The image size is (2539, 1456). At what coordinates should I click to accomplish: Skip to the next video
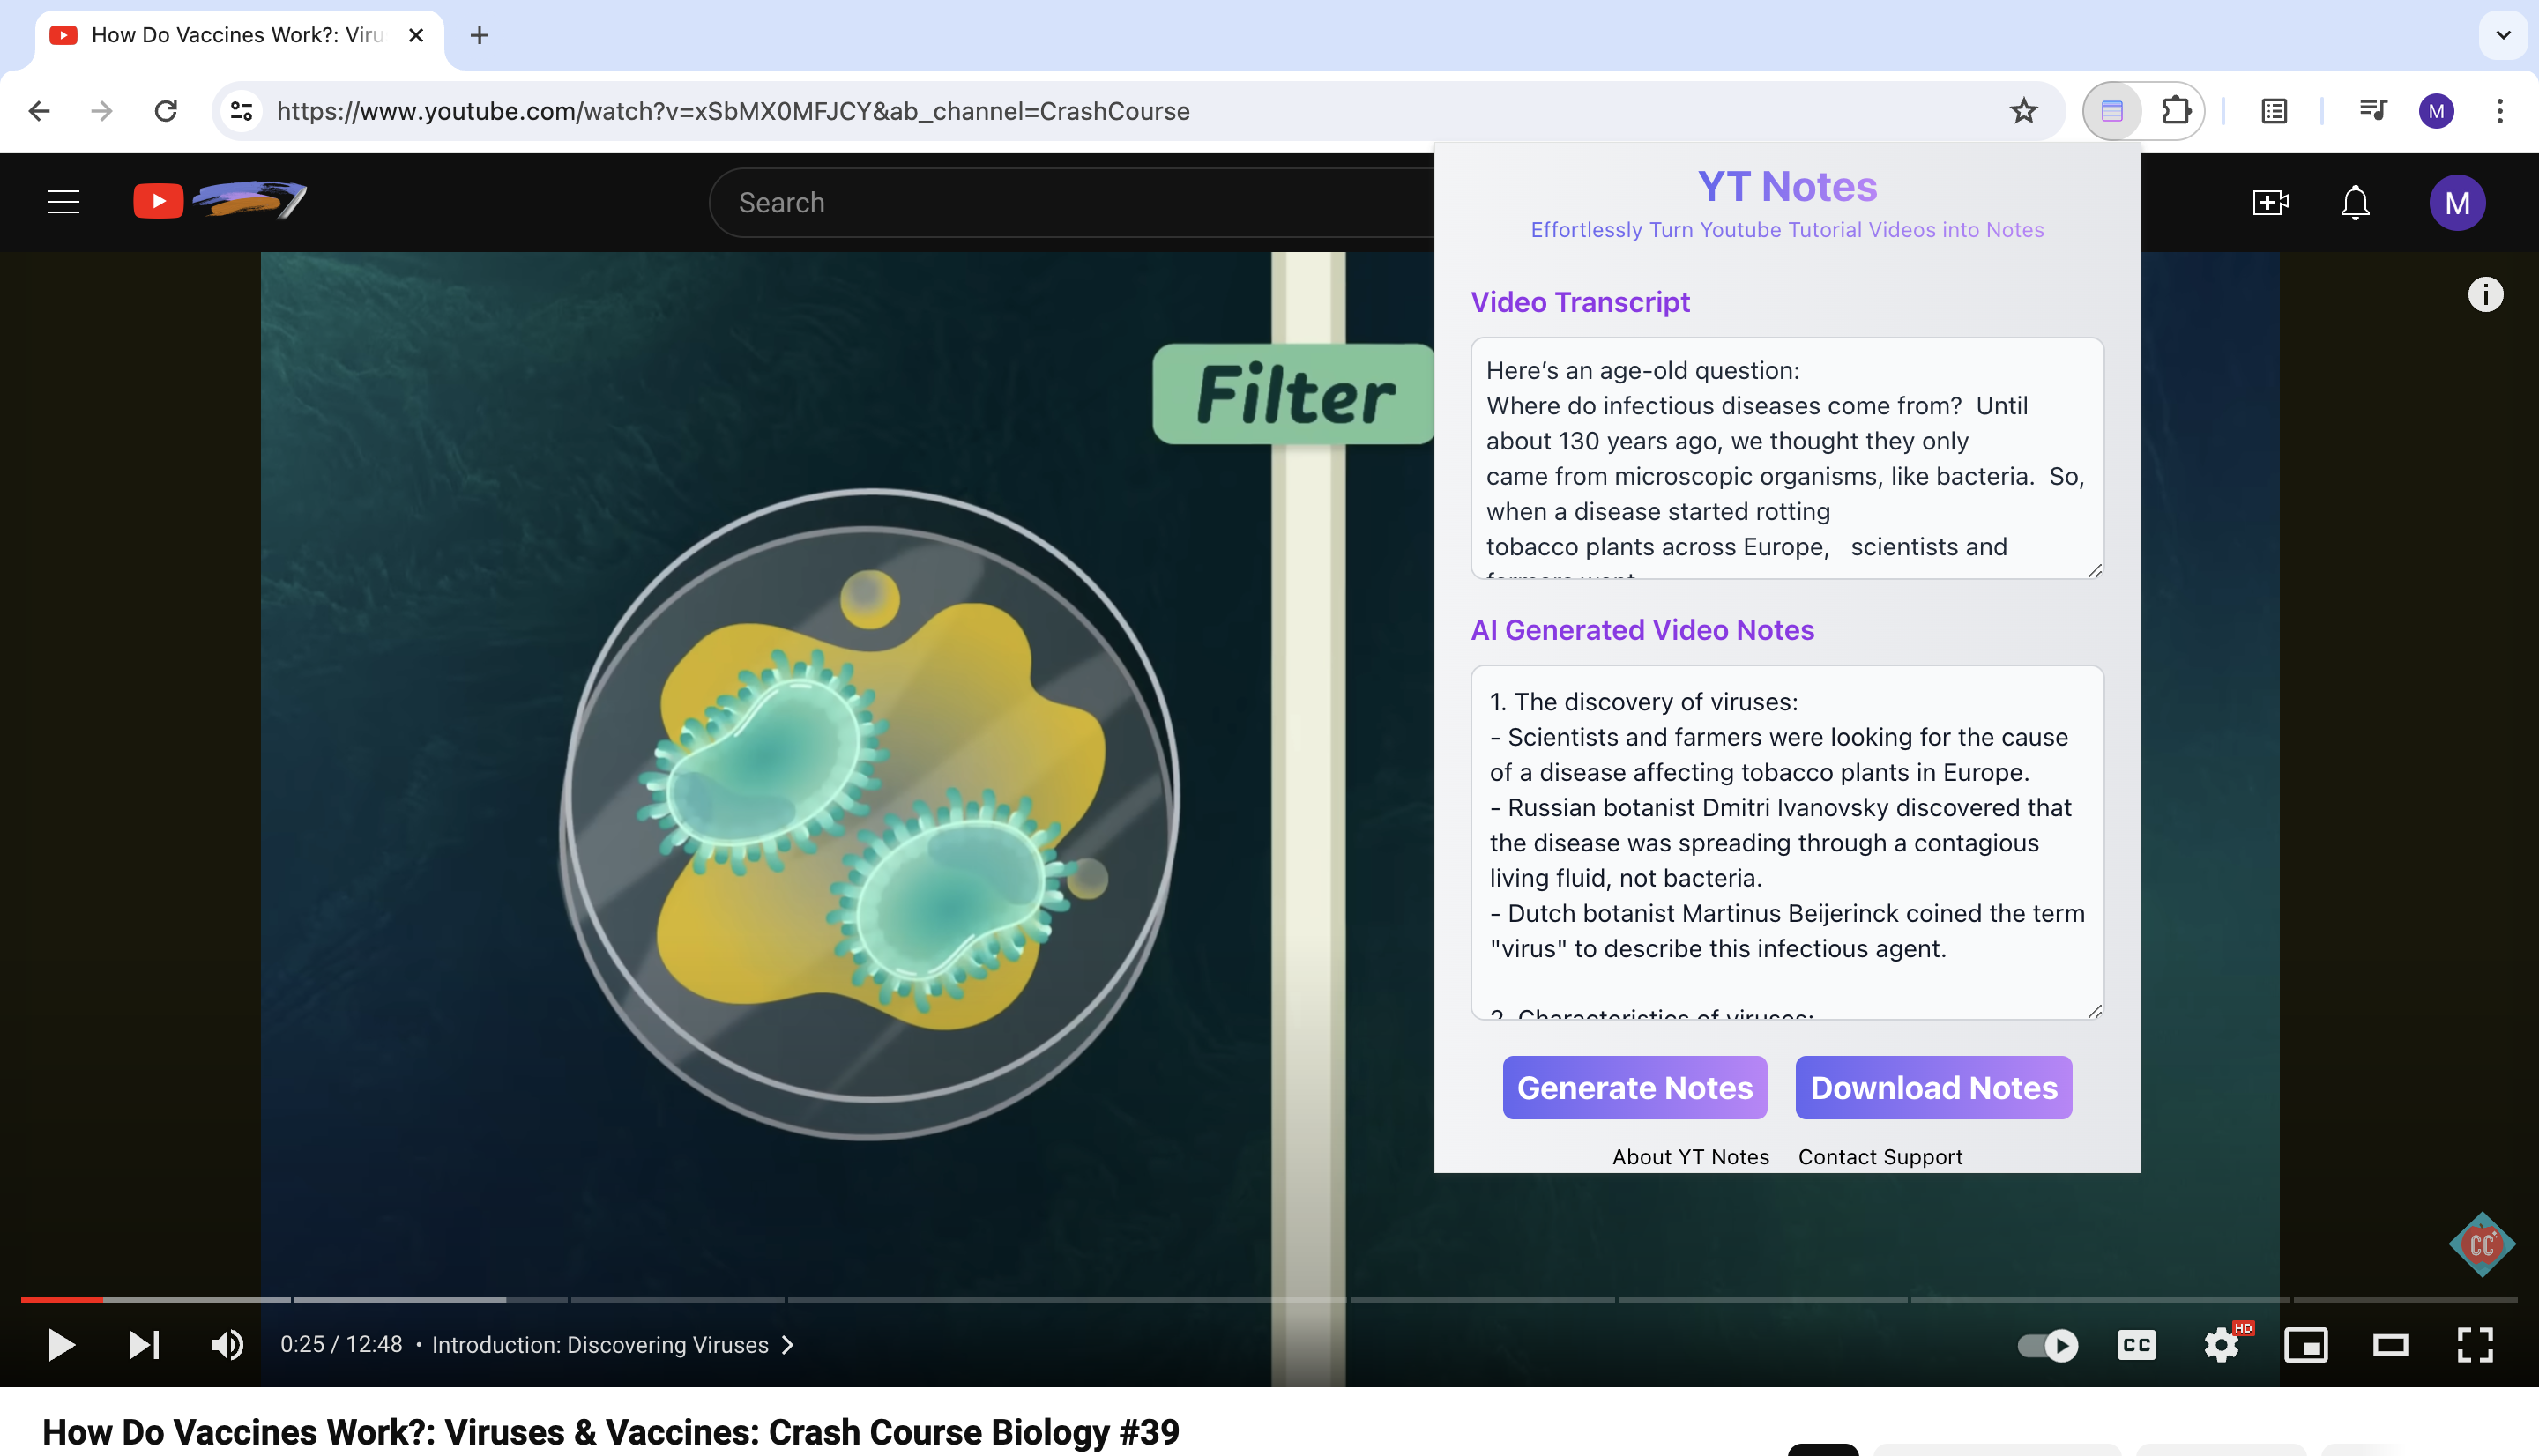tap(144, 1345)
